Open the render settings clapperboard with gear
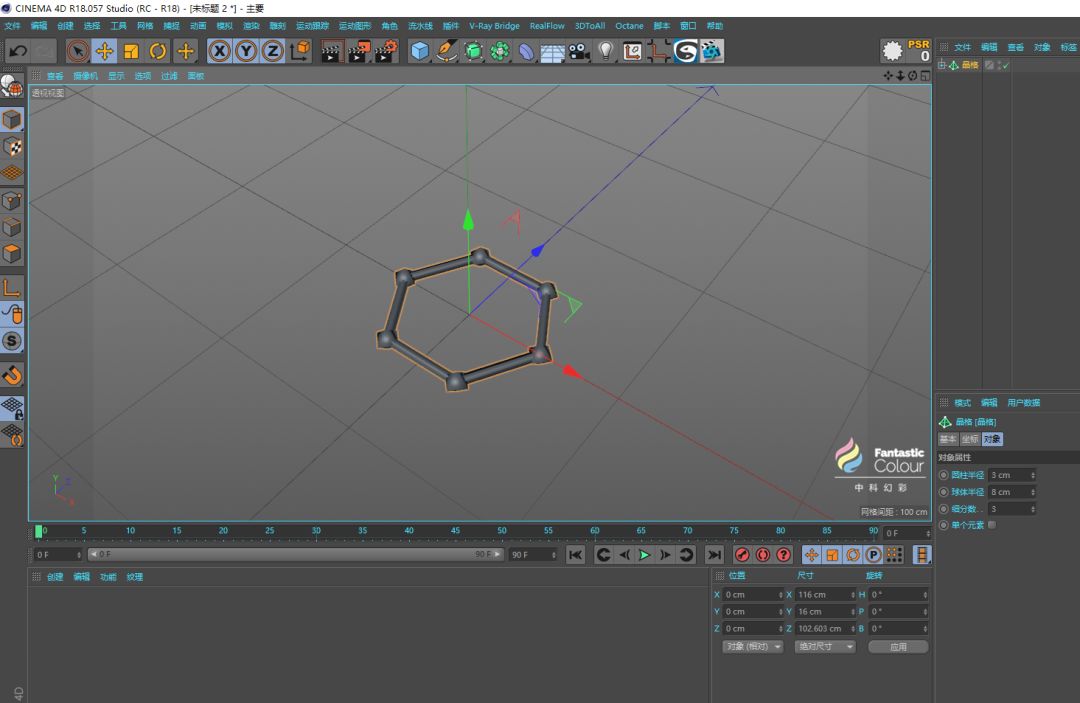 coord(386,51)
